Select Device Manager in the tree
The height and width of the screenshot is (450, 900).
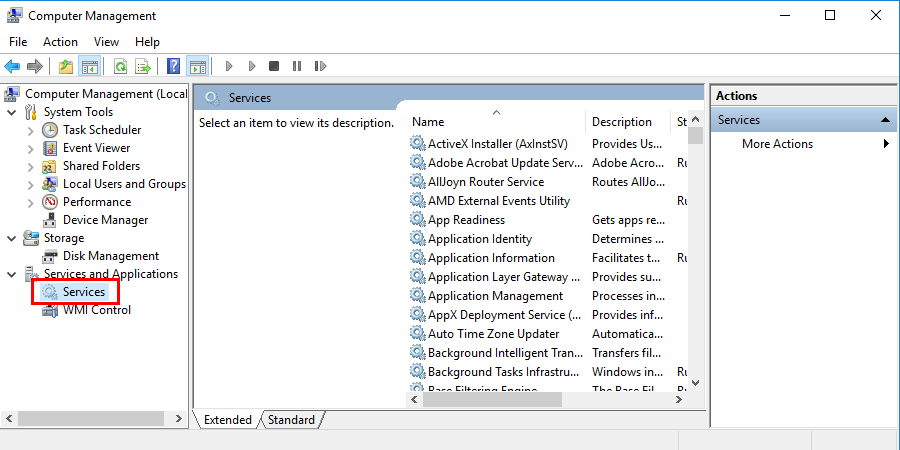(x=105, y=220)
